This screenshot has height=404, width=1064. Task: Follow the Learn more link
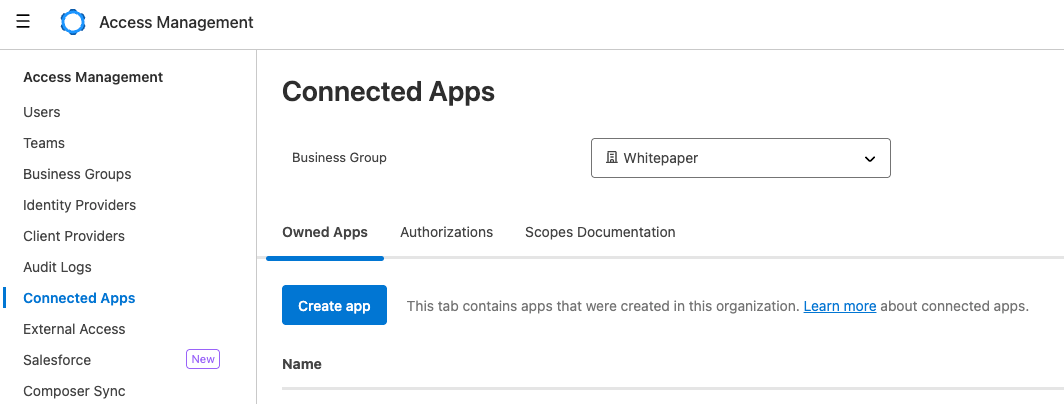tap(839, 306)
